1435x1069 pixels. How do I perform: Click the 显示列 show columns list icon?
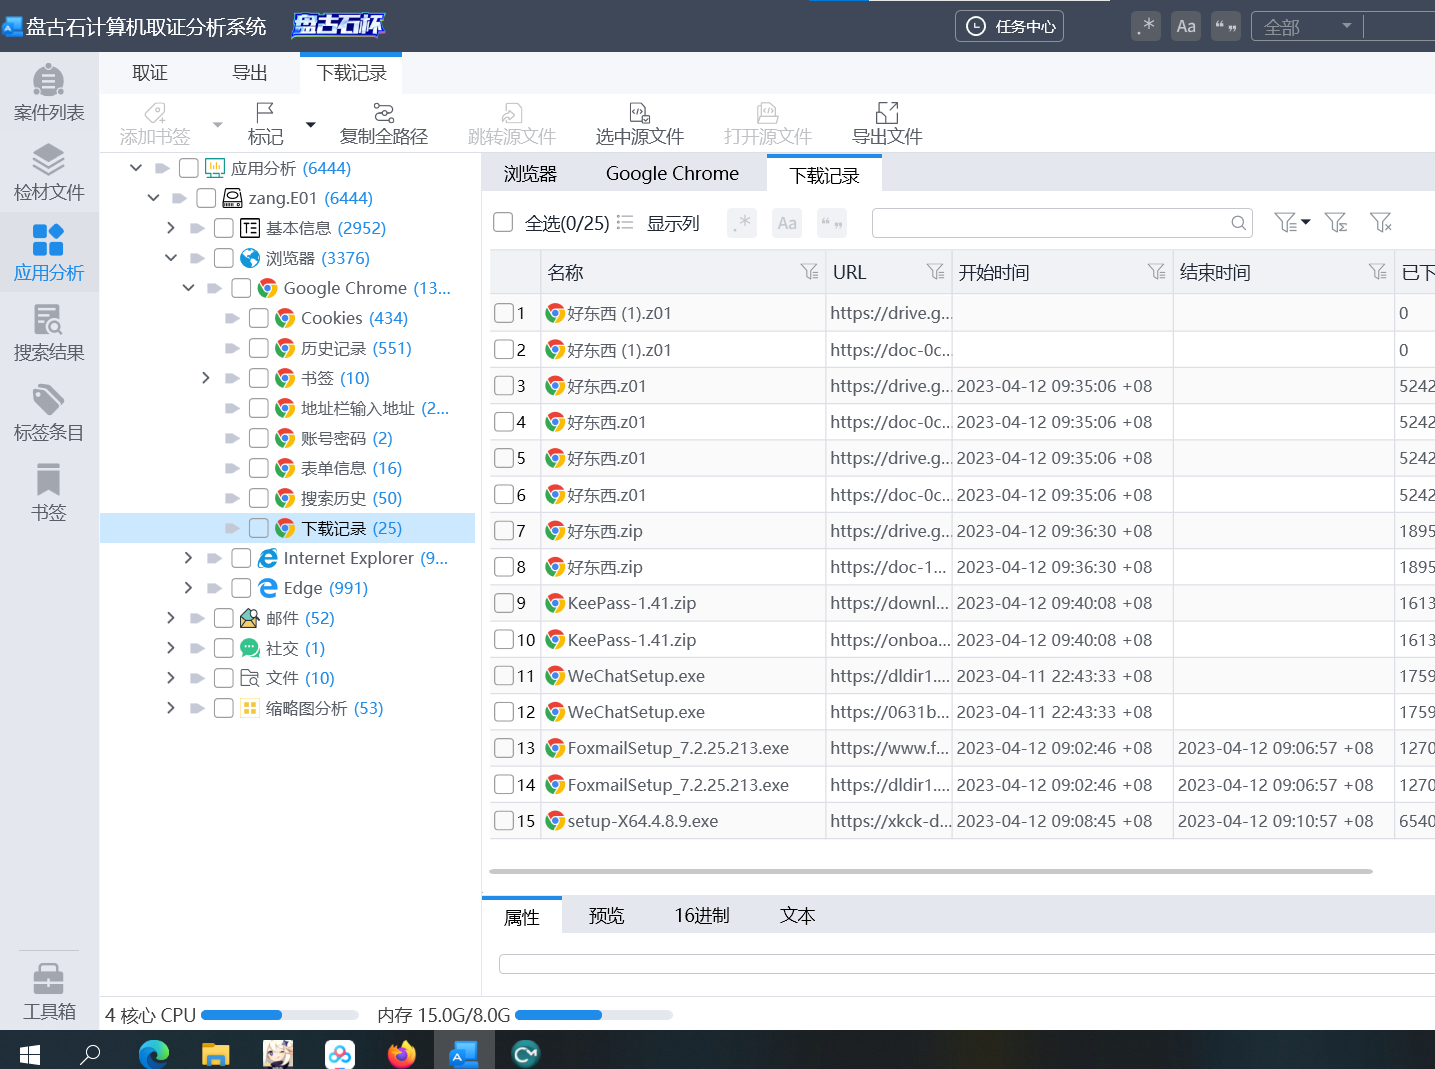[x=625, y=222]
